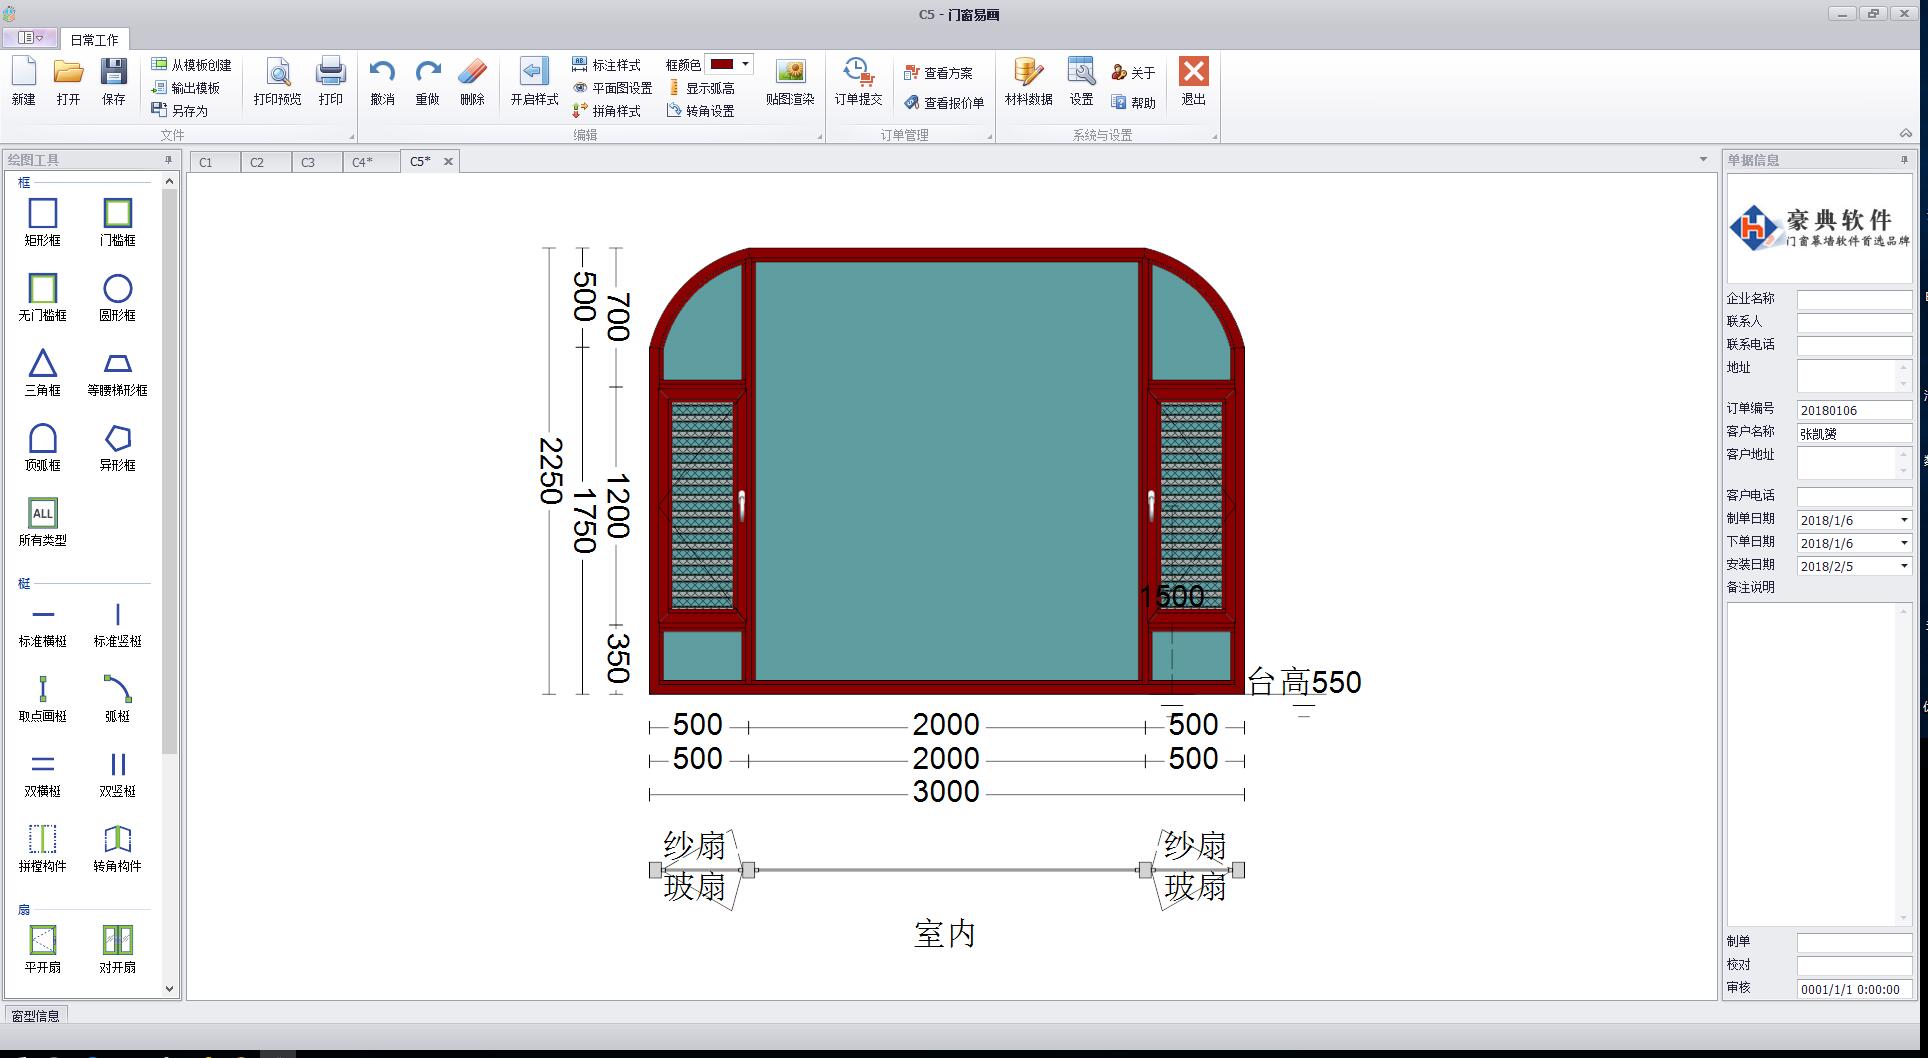
Task: Click the 贴图渲染 texture render icon
Action: 790,81
